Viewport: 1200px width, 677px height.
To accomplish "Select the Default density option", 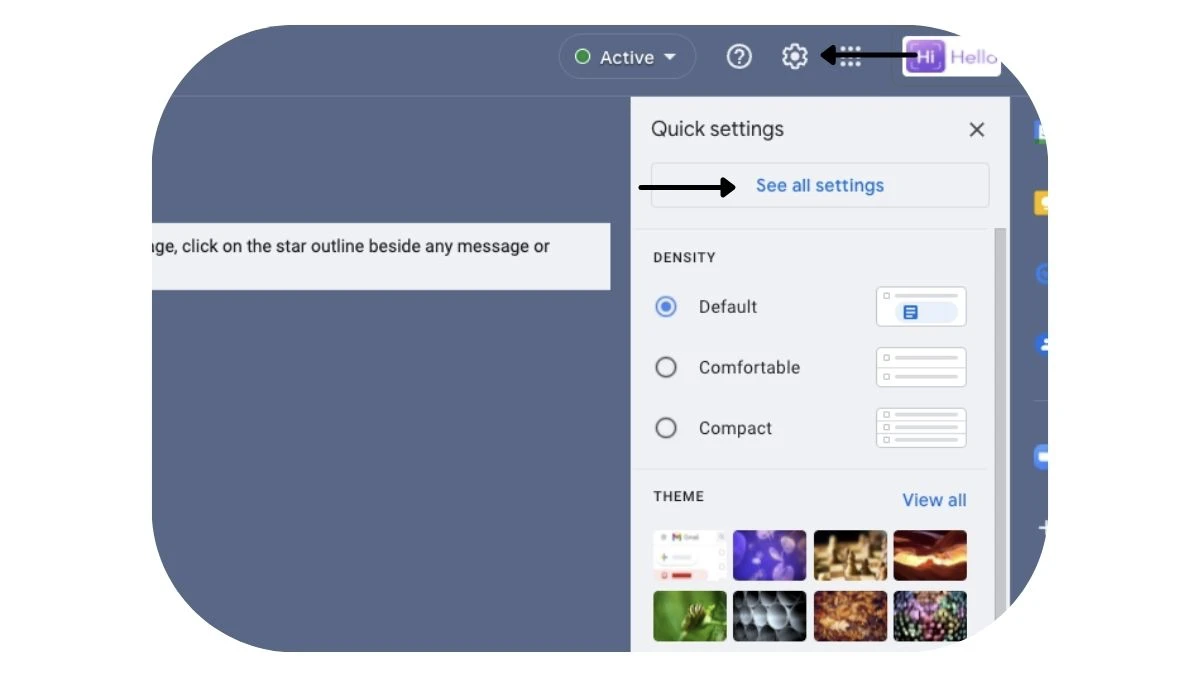I will coord(666,306).
